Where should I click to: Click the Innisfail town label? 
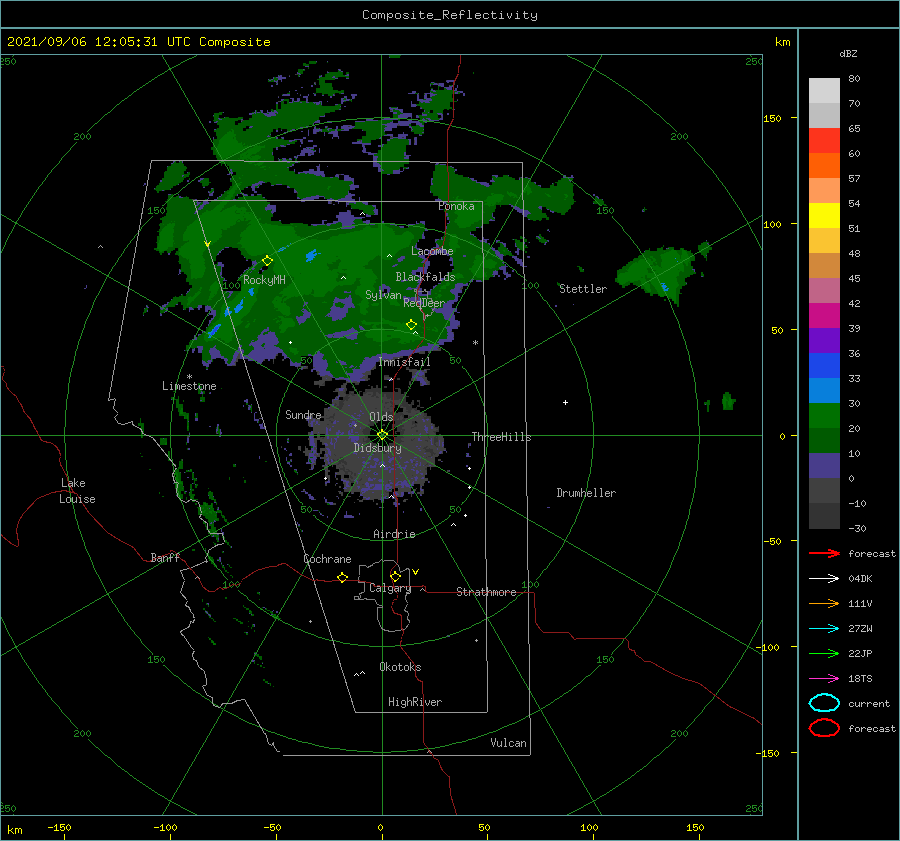tap(404, 362)
